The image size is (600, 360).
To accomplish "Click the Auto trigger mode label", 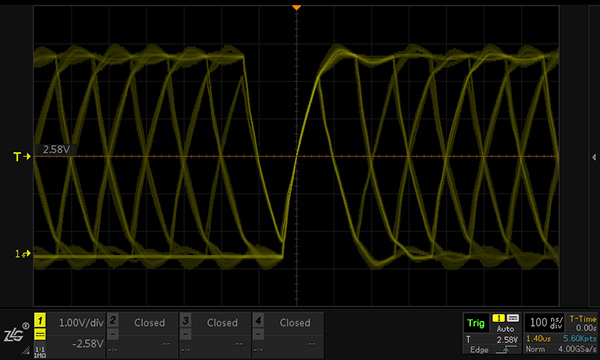I will click(x=505, y=329).
